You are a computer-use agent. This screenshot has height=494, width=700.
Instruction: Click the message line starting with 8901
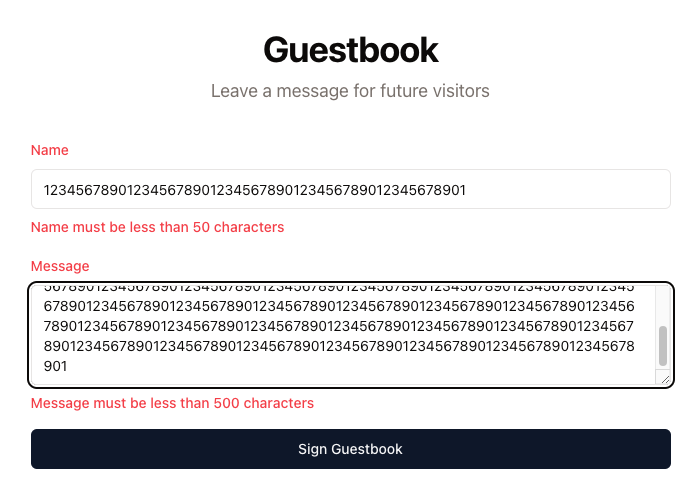point(339,346)
